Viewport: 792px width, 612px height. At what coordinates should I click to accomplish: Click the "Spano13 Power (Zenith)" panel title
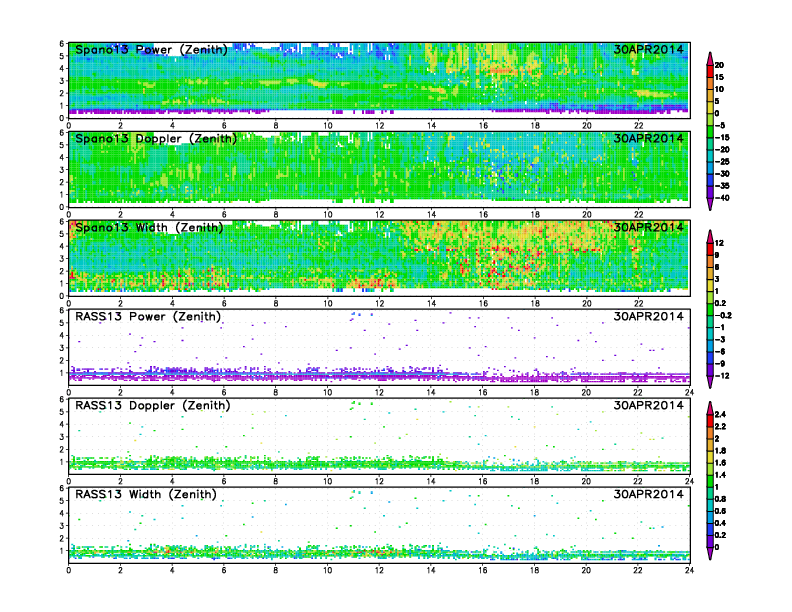pyautogui.click(x=151, y=50)
